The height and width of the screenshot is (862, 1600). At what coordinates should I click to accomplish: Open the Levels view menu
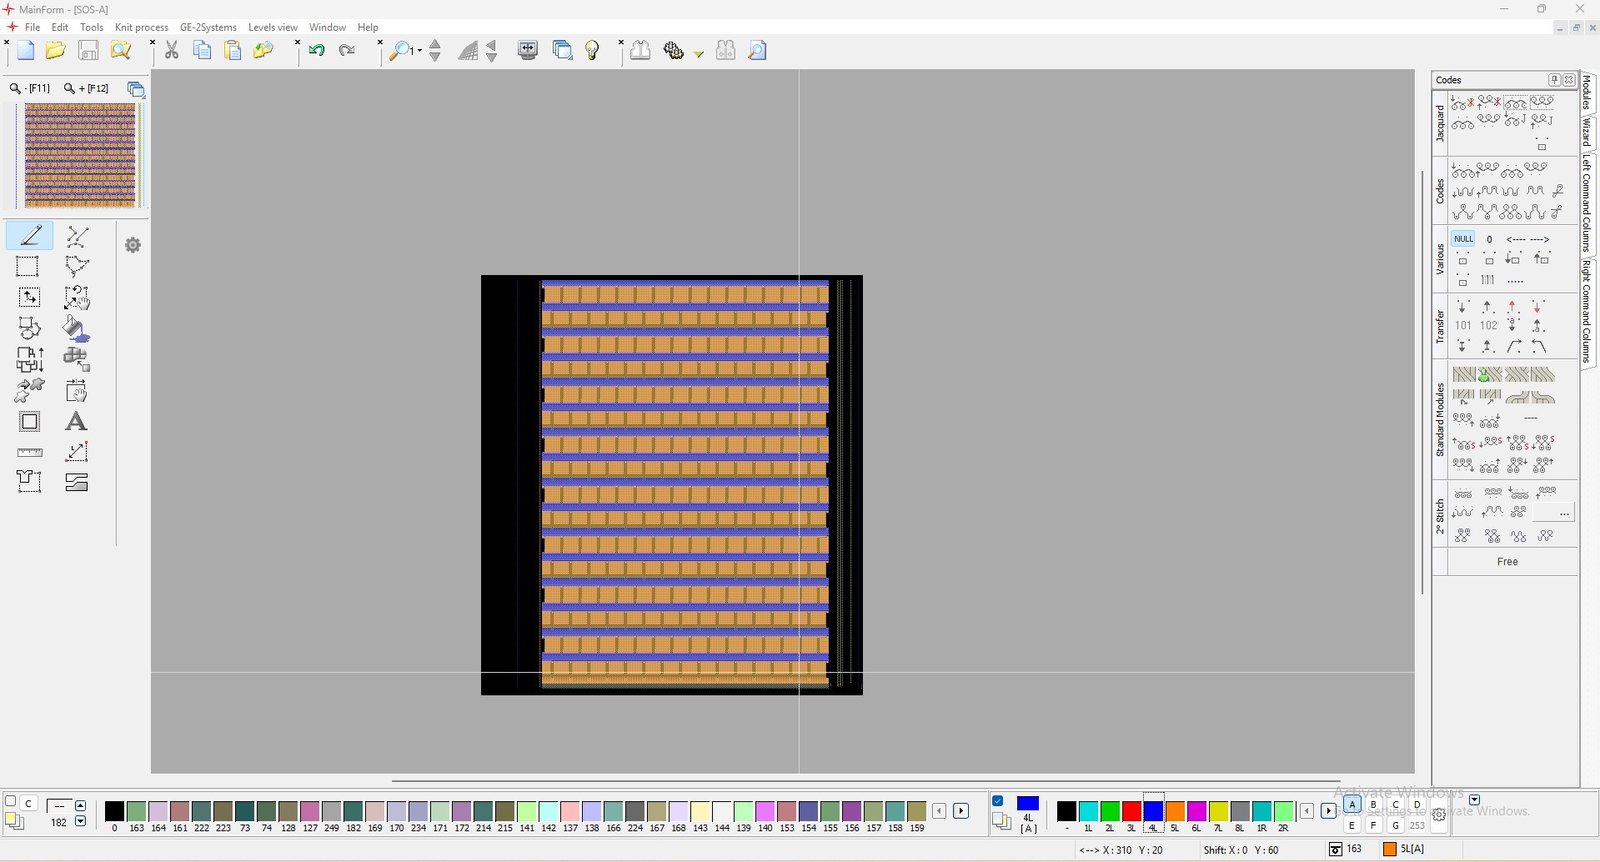[272, 27]
